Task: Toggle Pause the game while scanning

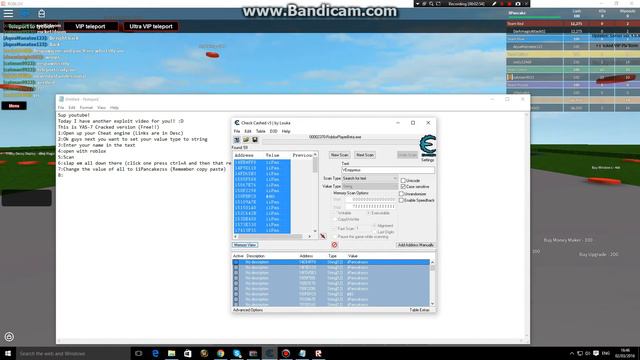Action: 336,237
